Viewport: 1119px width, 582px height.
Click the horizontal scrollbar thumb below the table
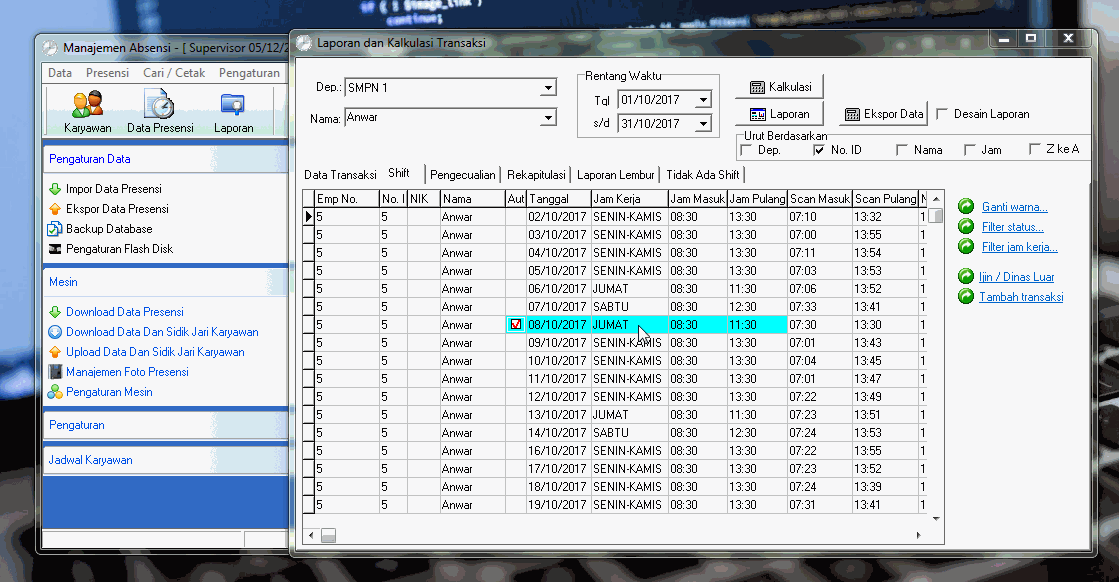pyautogui.click(x=328, y=535)
